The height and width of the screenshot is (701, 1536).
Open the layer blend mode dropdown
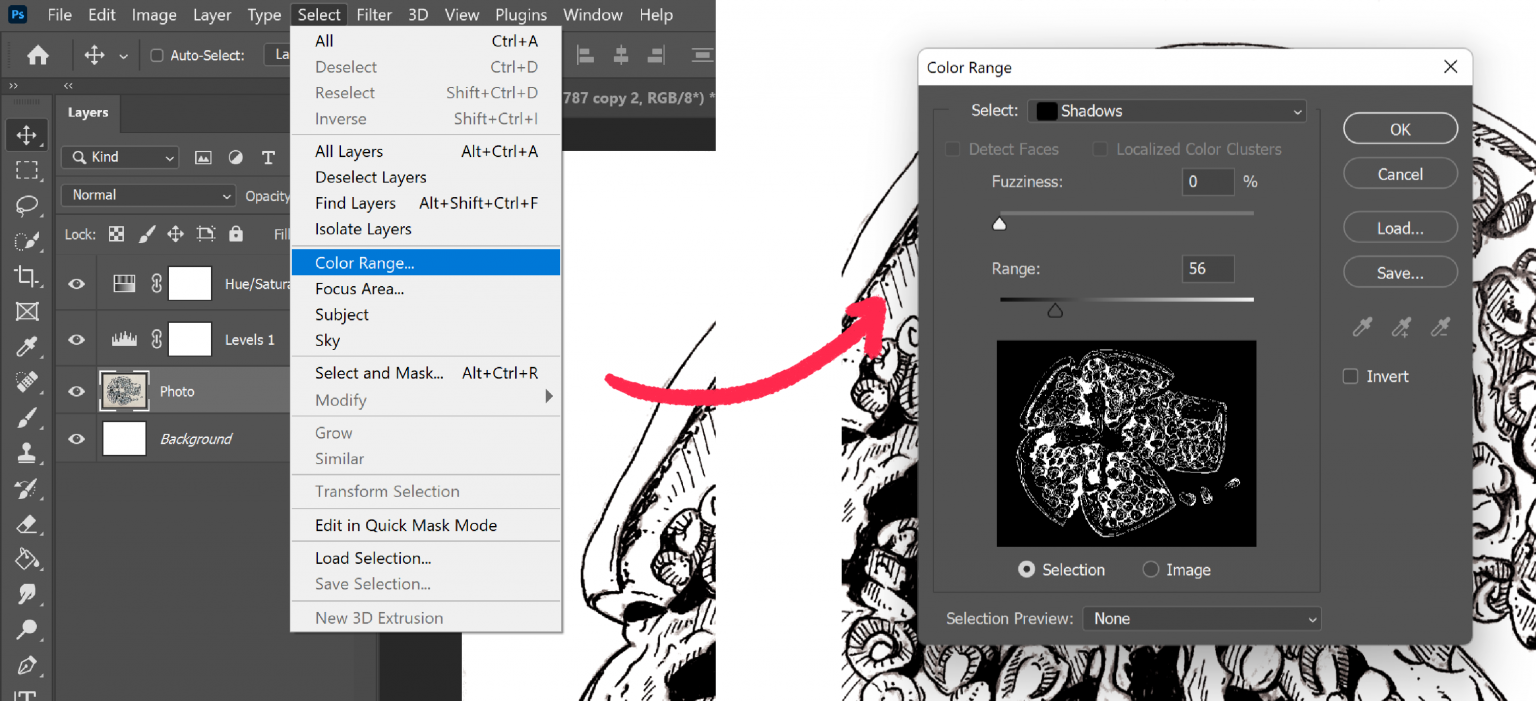pos(147,195)
